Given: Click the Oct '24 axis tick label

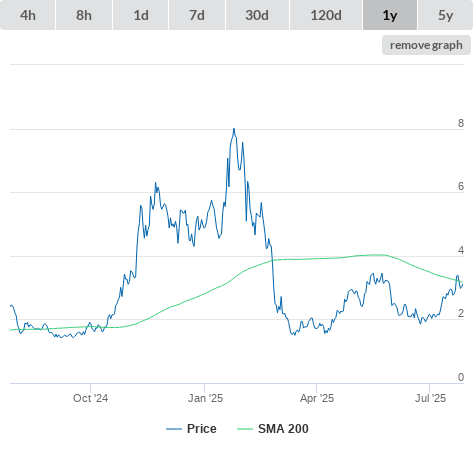Looking at the screenshot, I should [90, 398].
